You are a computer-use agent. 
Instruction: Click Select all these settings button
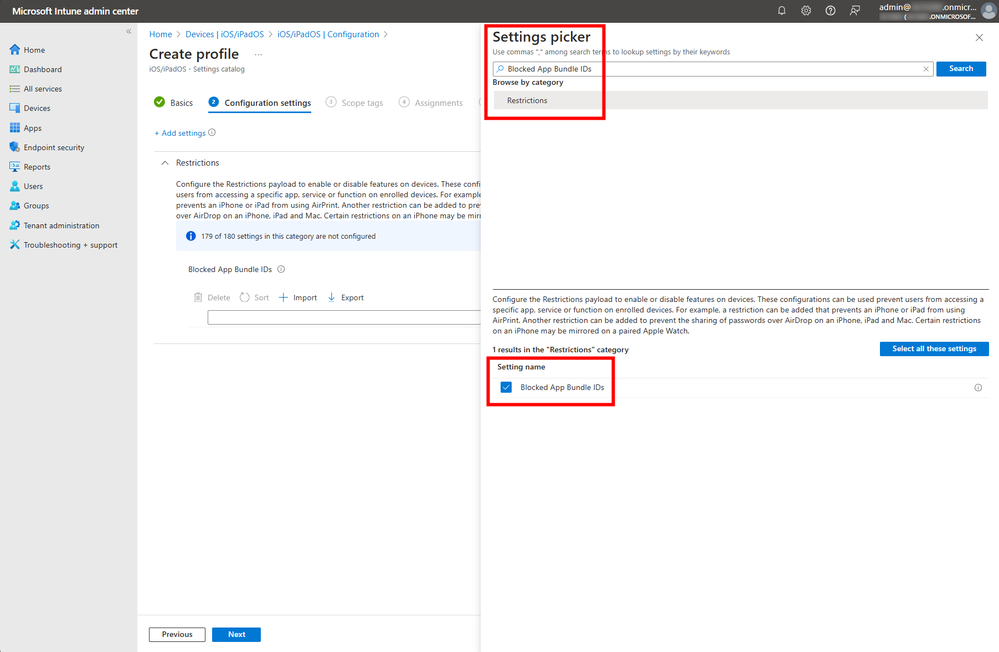(934, 349)
